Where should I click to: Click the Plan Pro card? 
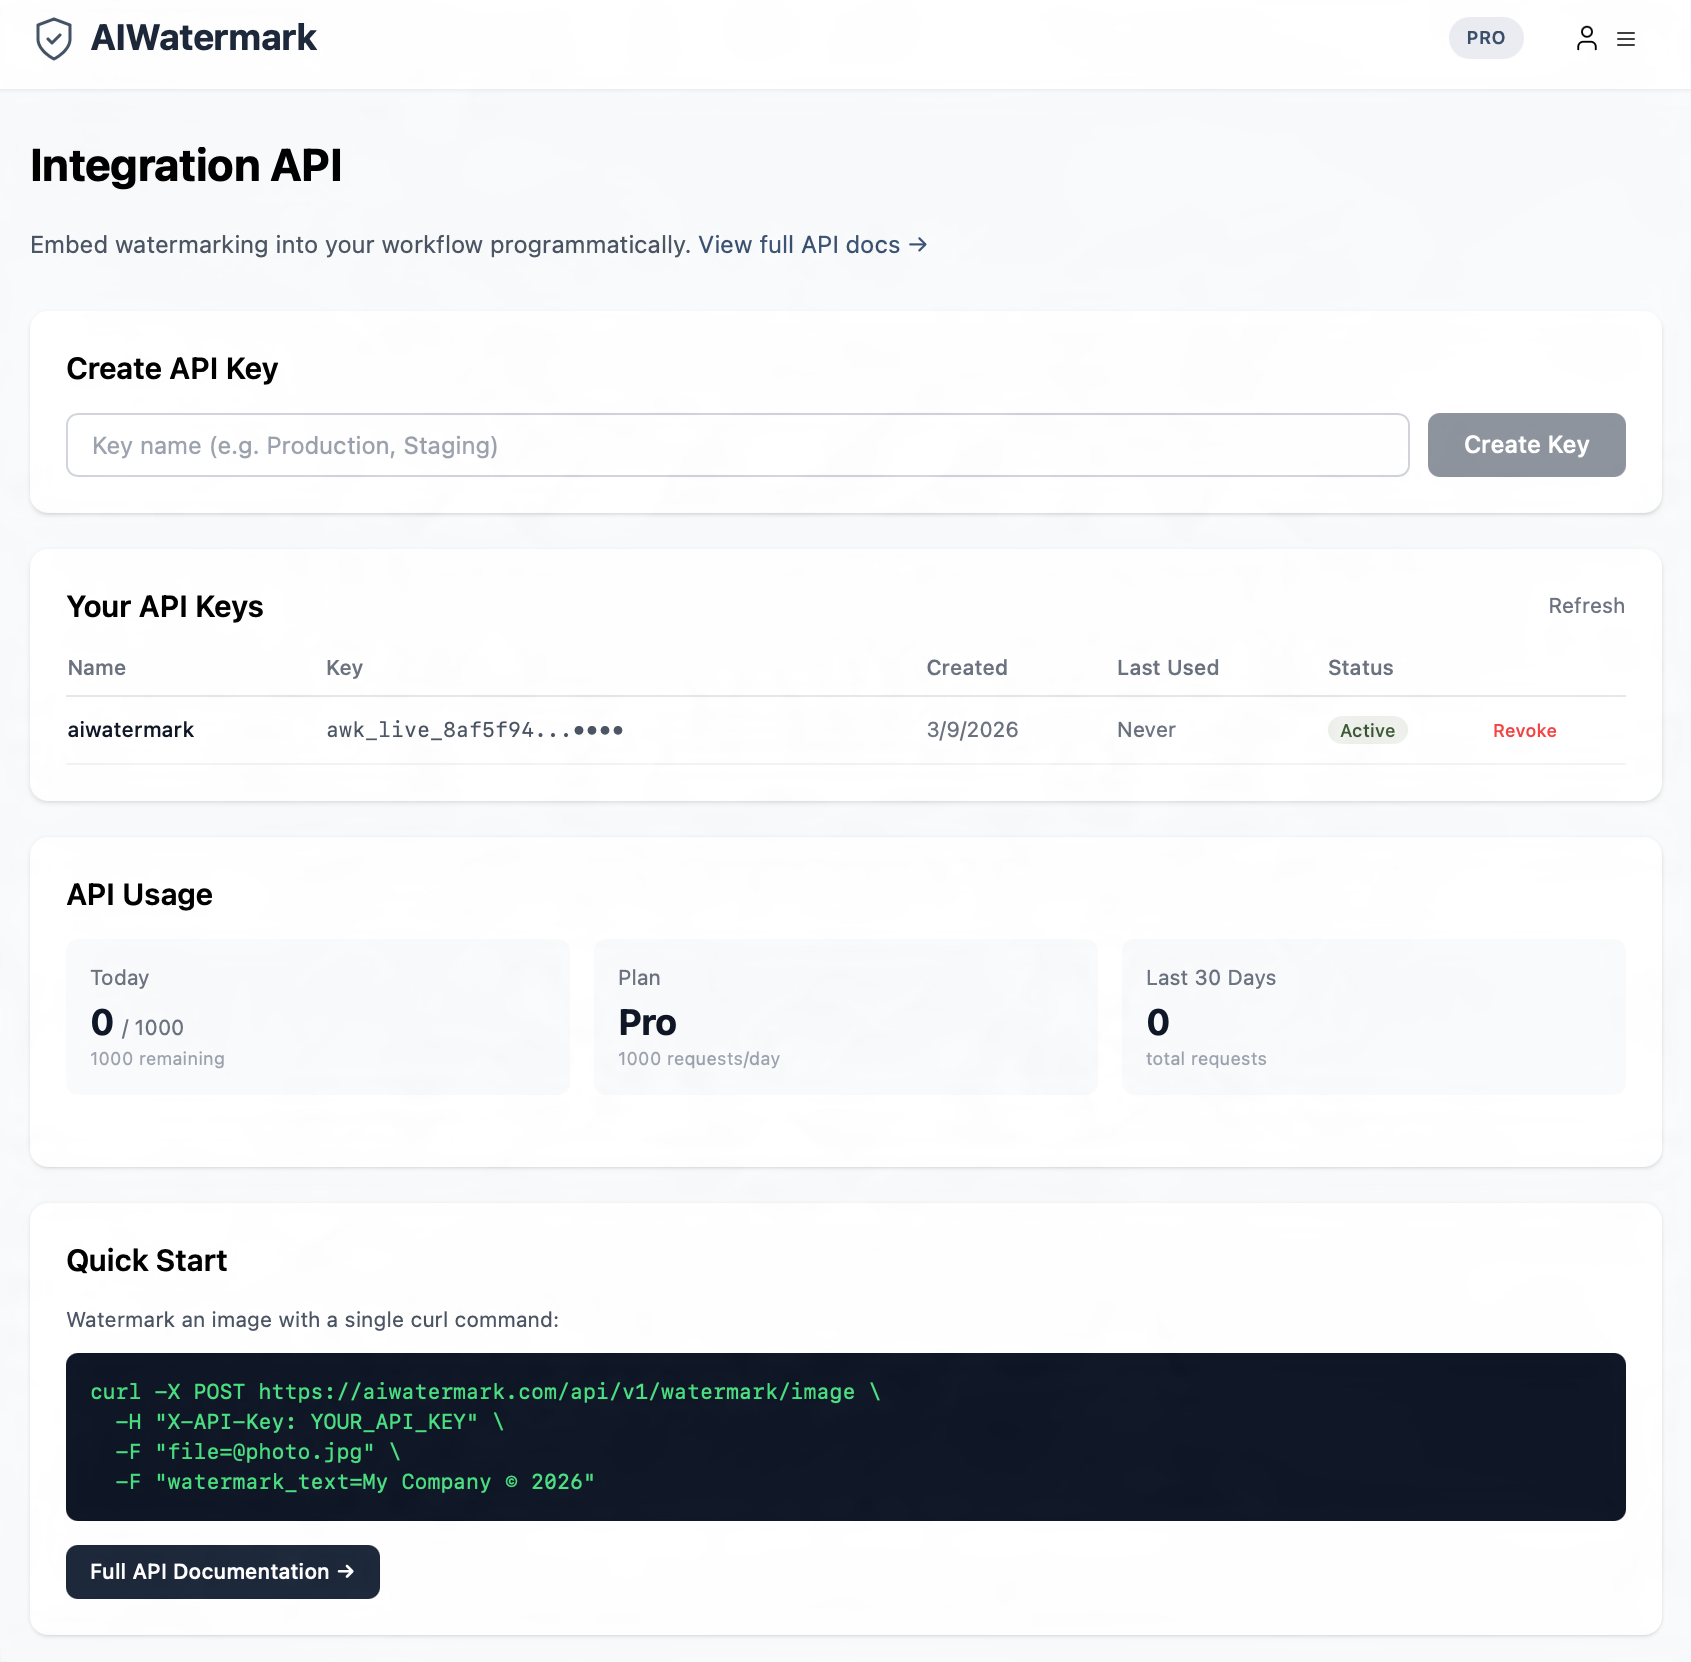tap(845, 1016)
